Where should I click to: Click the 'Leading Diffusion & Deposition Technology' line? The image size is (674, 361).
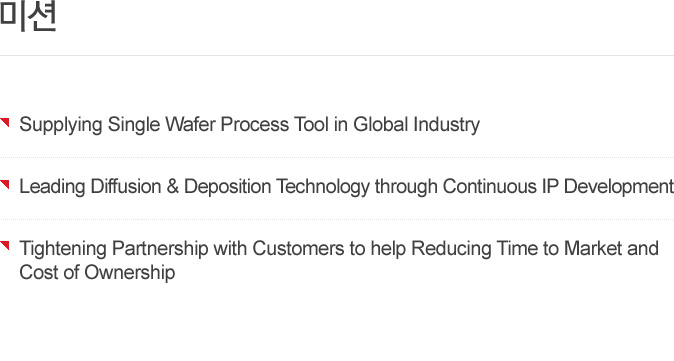click(346, 187)
